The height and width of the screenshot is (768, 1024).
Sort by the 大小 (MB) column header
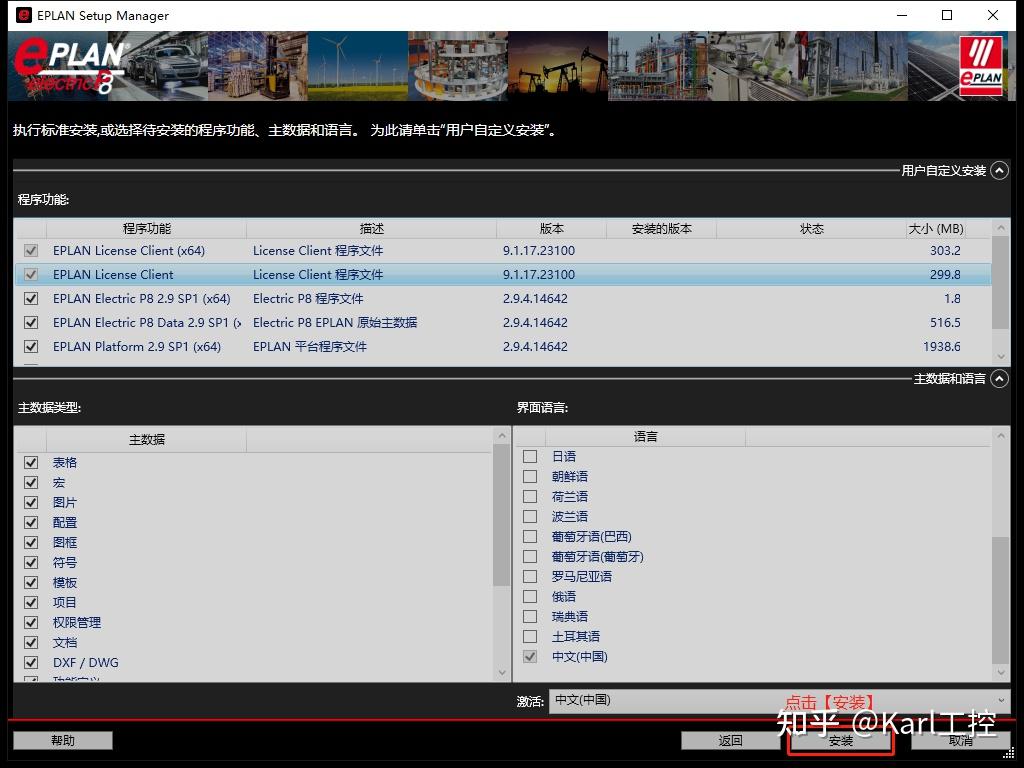936,229
